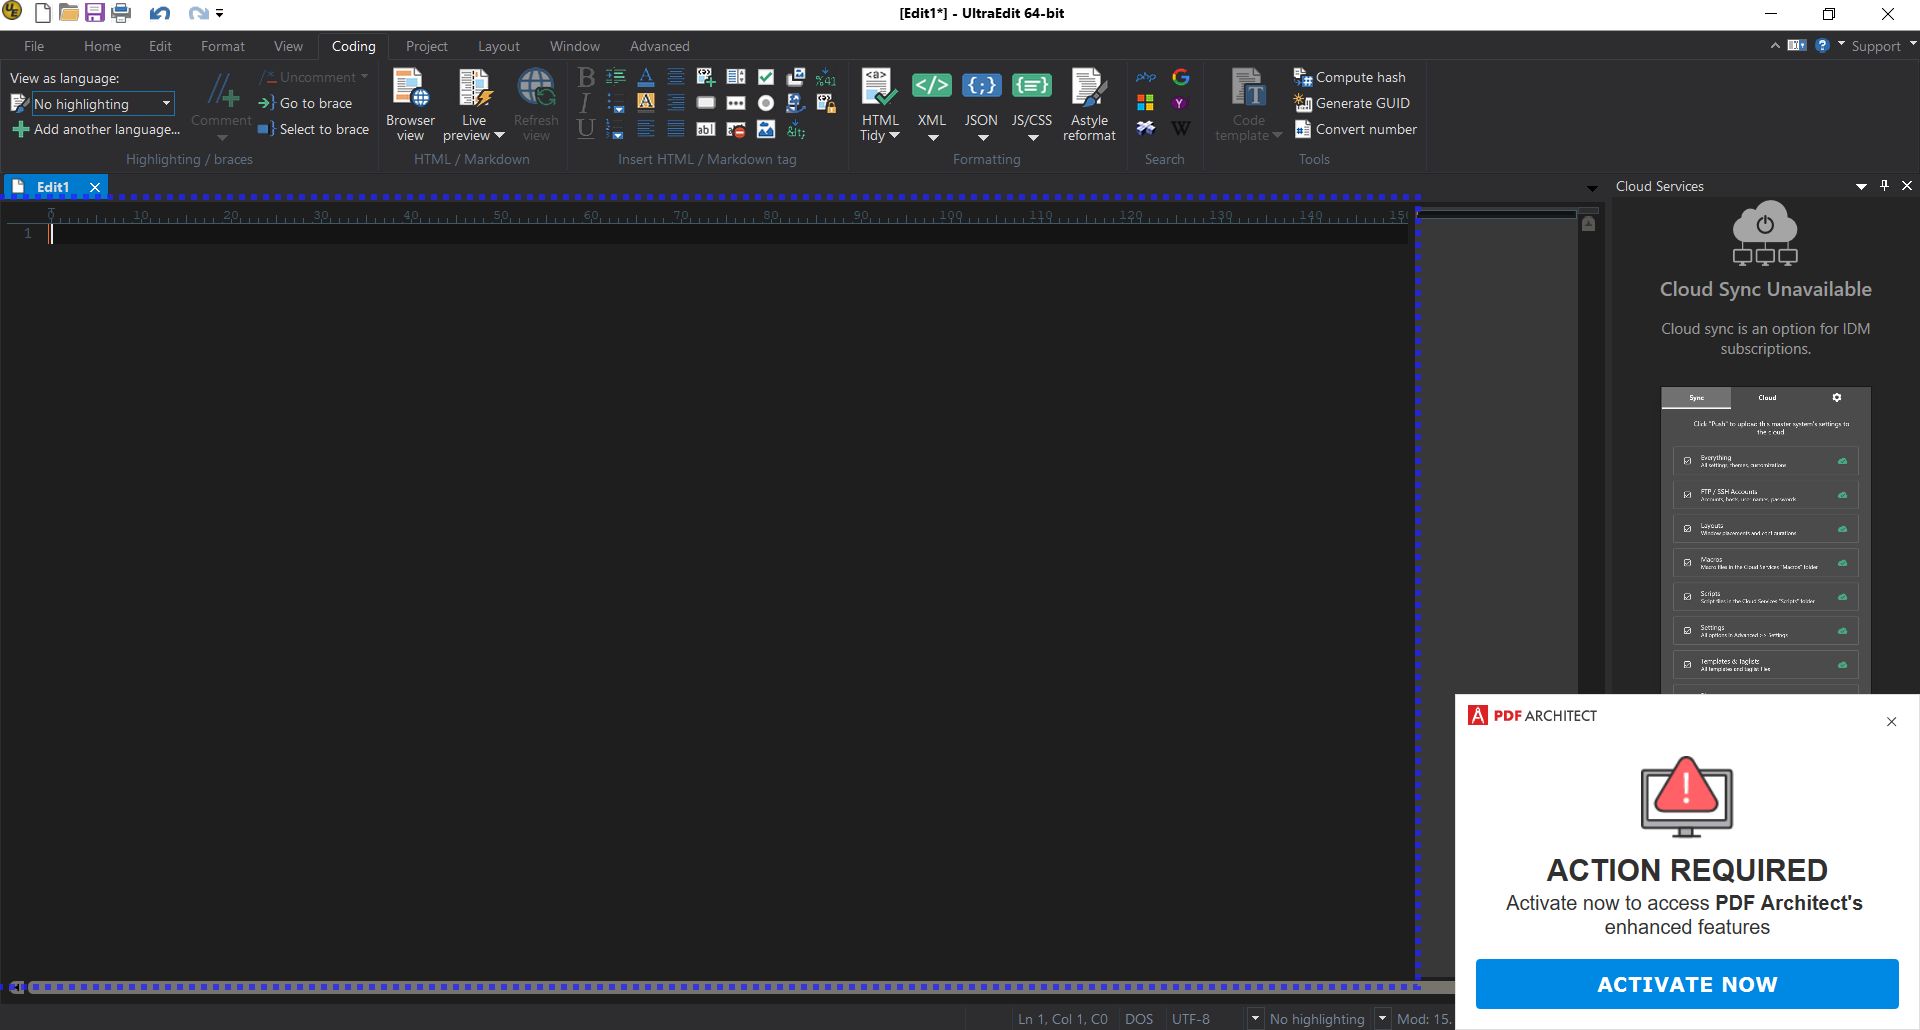This screenshot has width=1920, height=1030.
Task: Click the Redo arrow icon
Action: [198, 14]
